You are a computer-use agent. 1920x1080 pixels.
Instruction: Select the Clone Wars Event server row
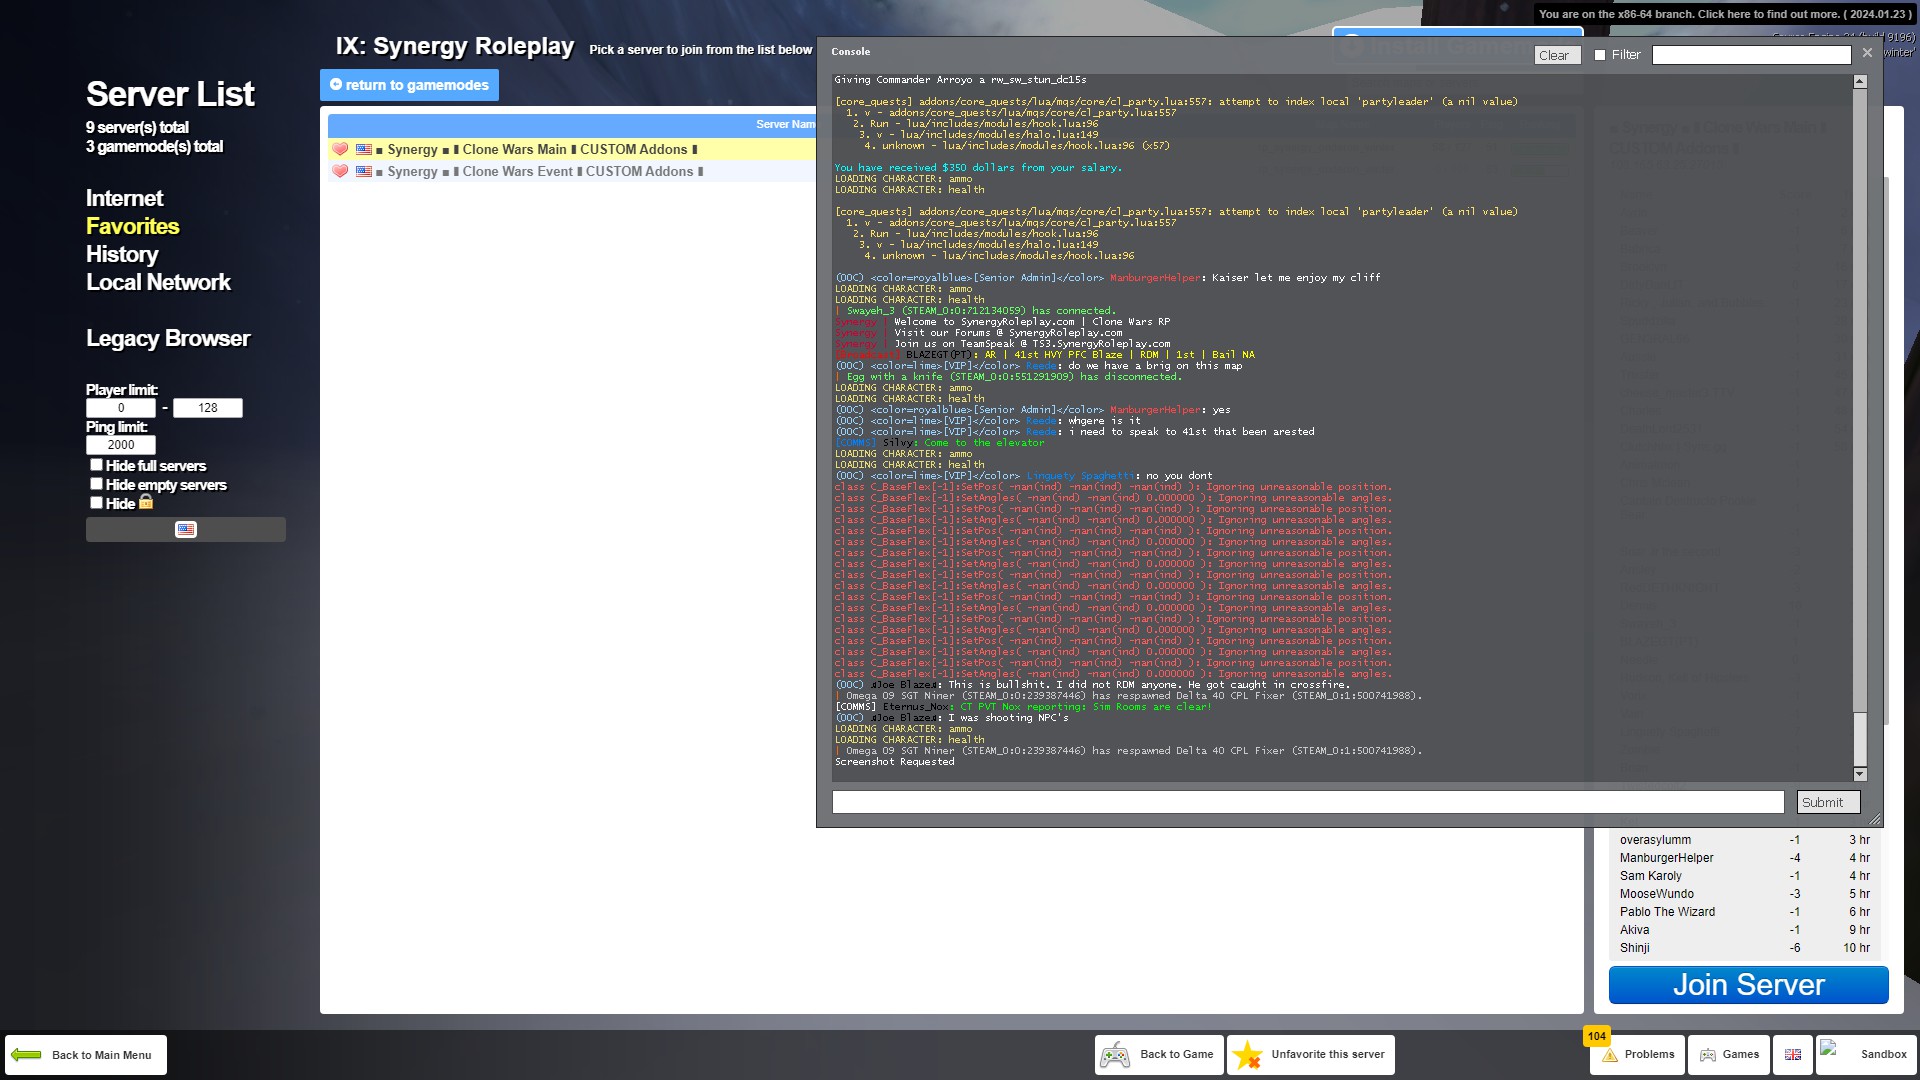coord(572,172)
